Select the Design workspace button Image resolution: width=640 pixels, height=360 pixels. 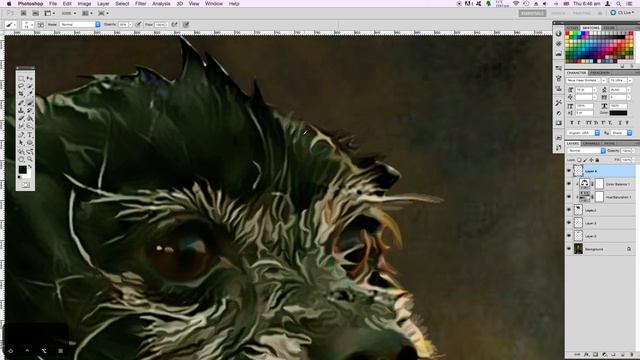[x=558, y=13]
